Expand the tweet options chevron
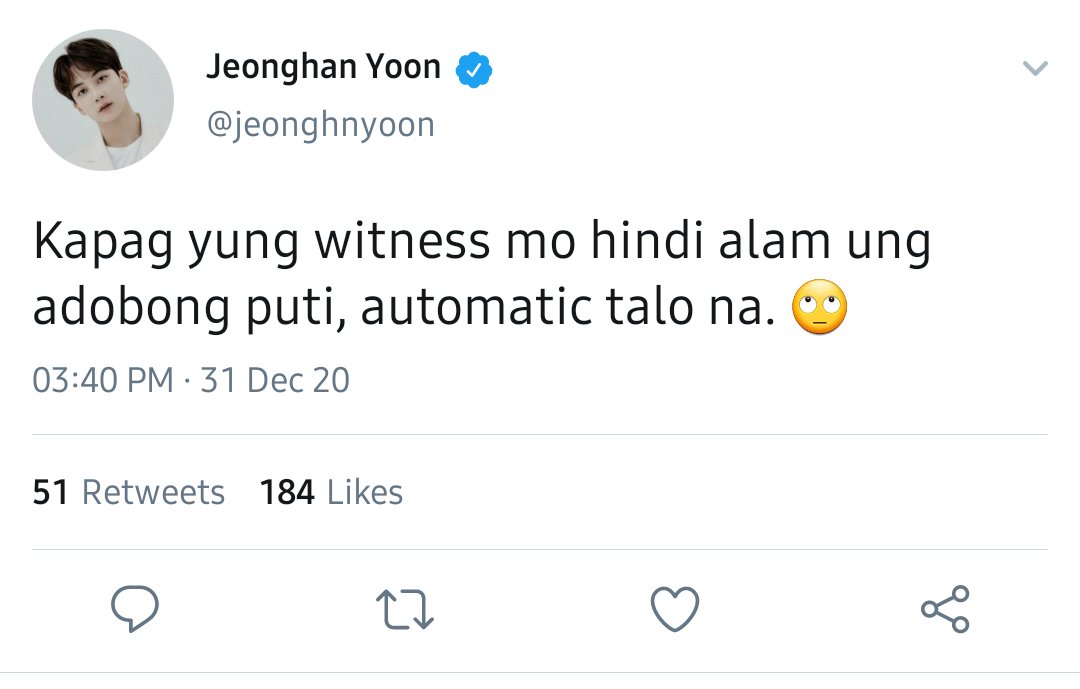This screenshot has height=689, width=1080. 1035,68
